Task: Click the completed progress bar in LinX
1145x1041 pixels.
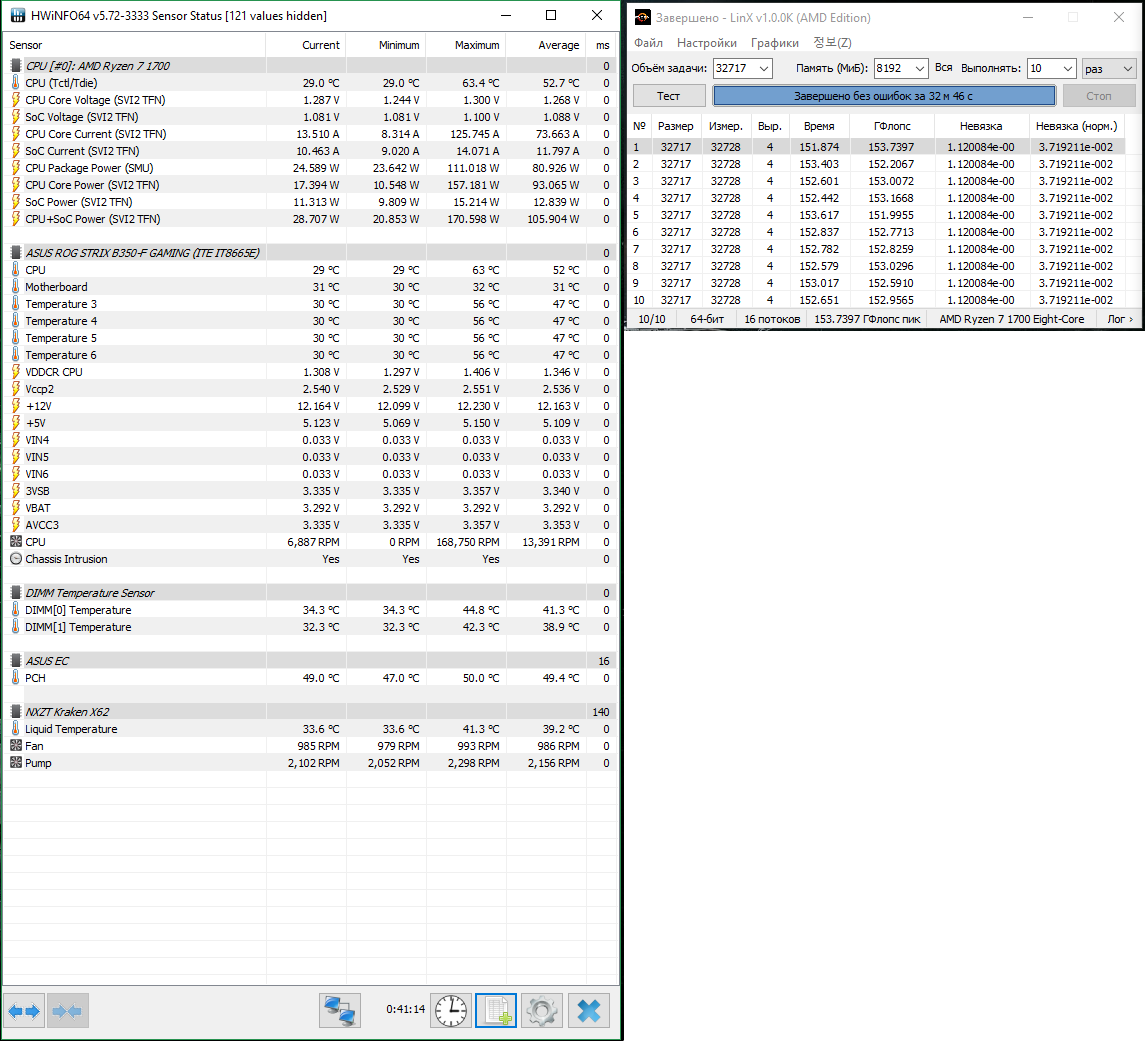Action: (x=884, y=96)
